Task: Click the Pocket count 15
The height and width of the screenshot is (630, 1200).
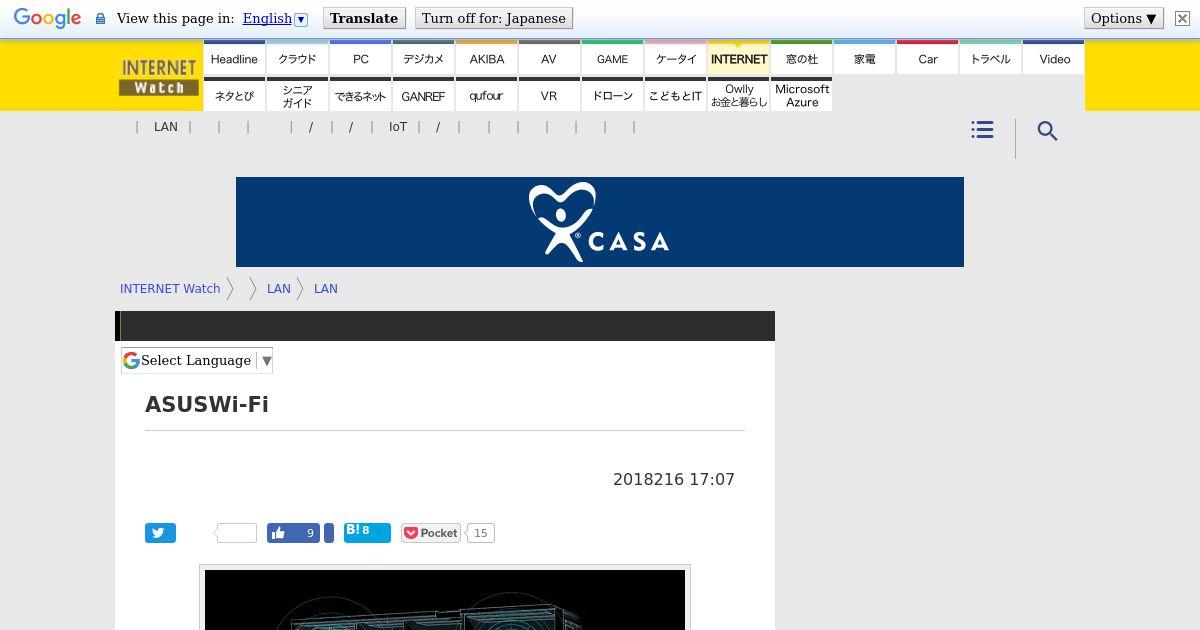Action: point(481,533)
